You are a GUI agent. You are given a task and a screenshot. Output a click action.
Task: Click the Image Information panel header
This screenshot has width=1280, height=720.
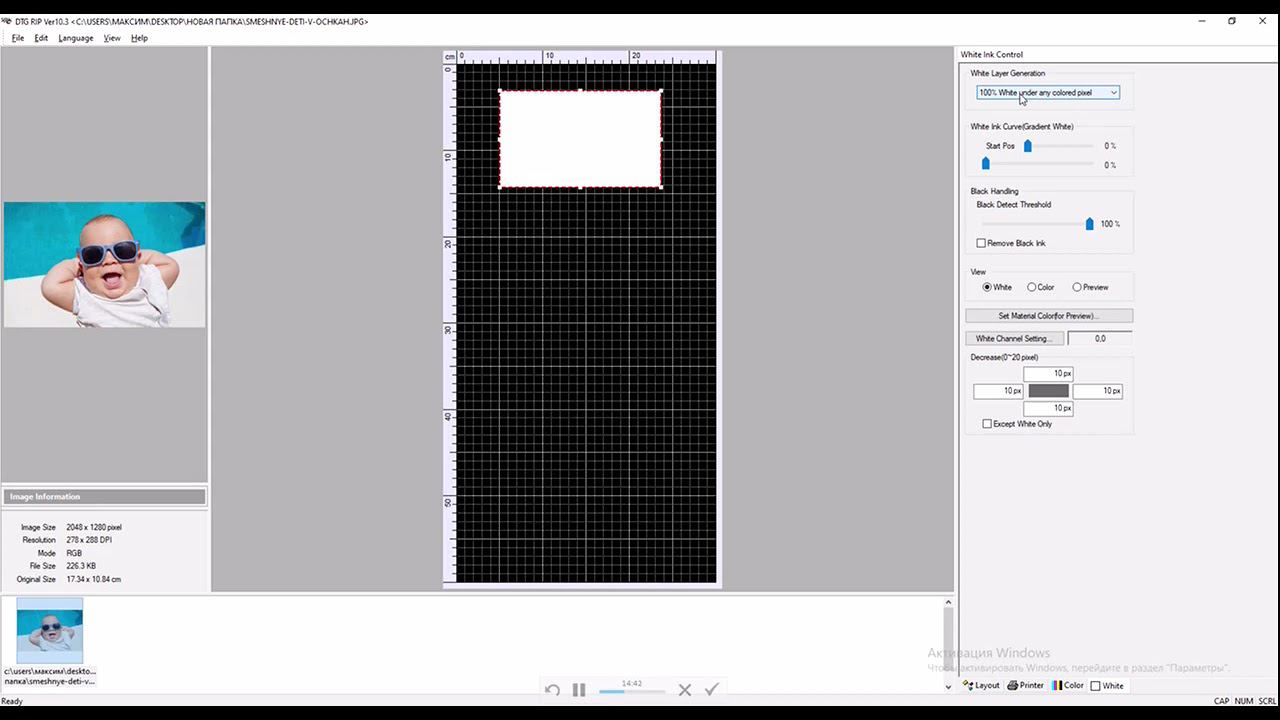[x=104, y=497]
